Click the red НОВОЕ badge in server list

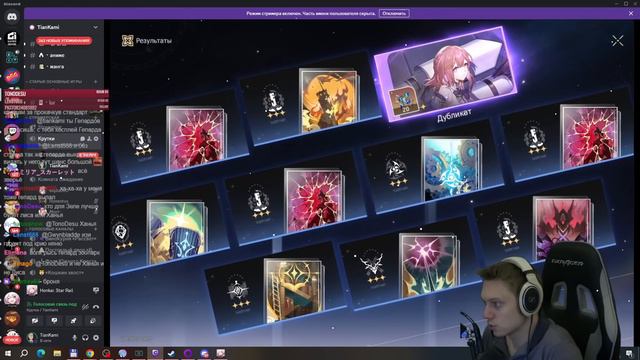pos(12,340)
